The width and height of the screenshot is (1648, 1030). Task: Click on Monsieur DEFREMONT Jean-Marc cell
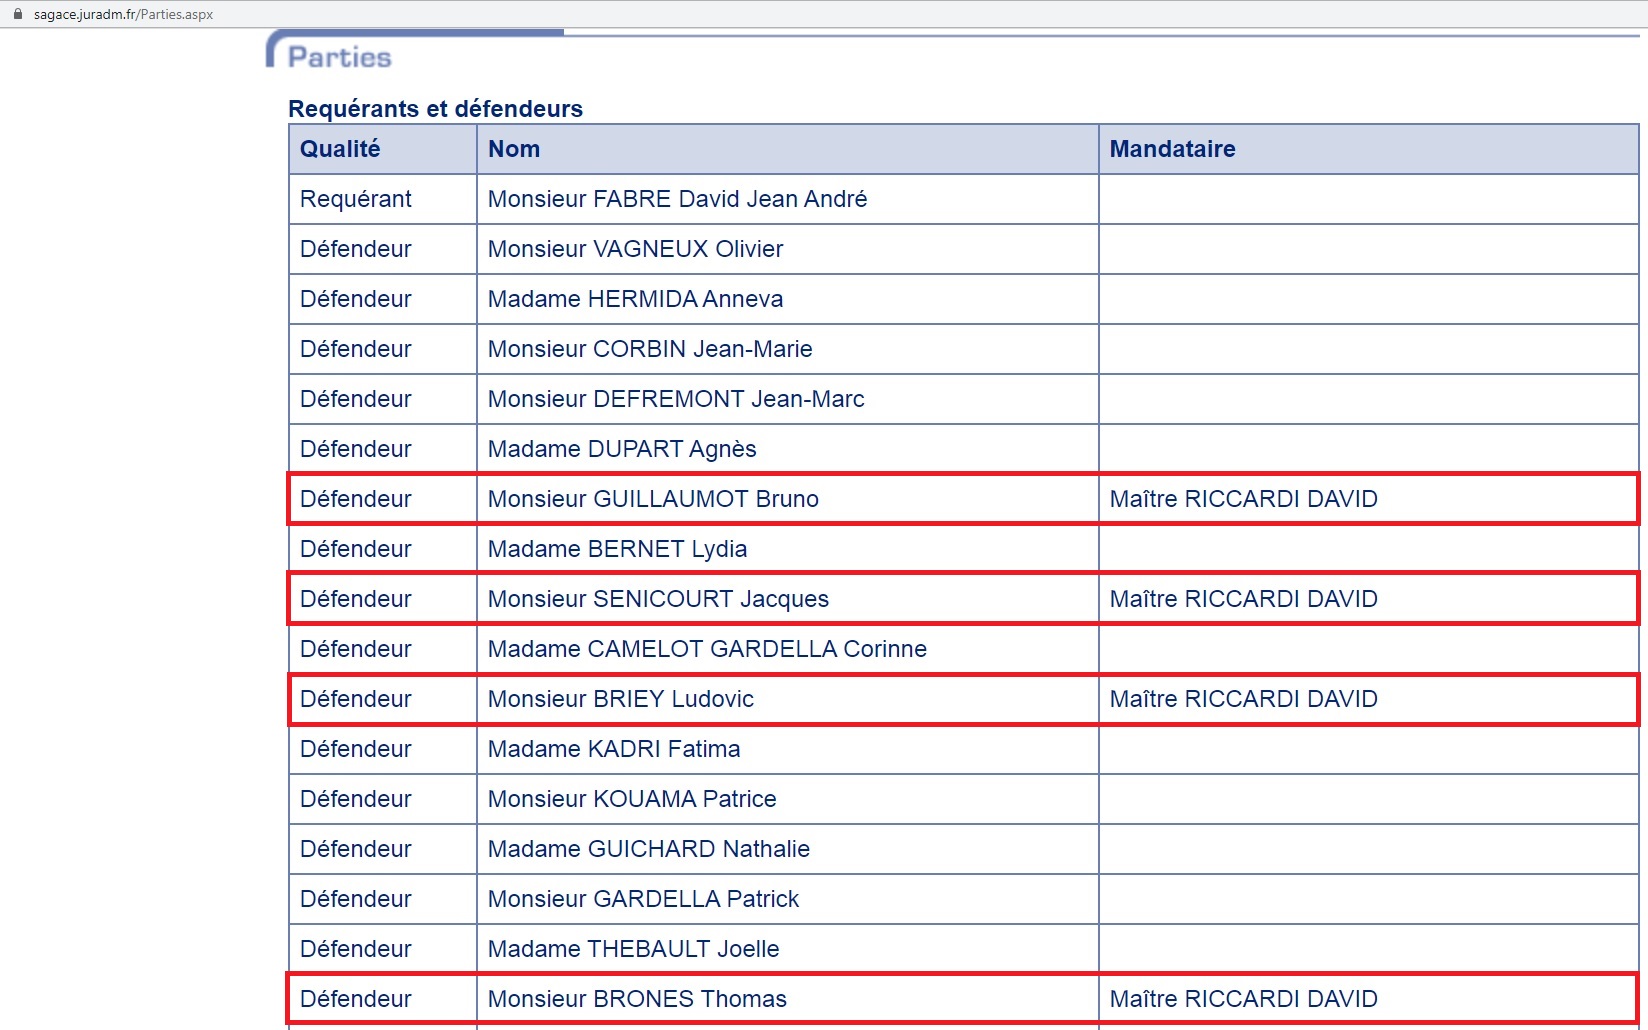[676, 399]
